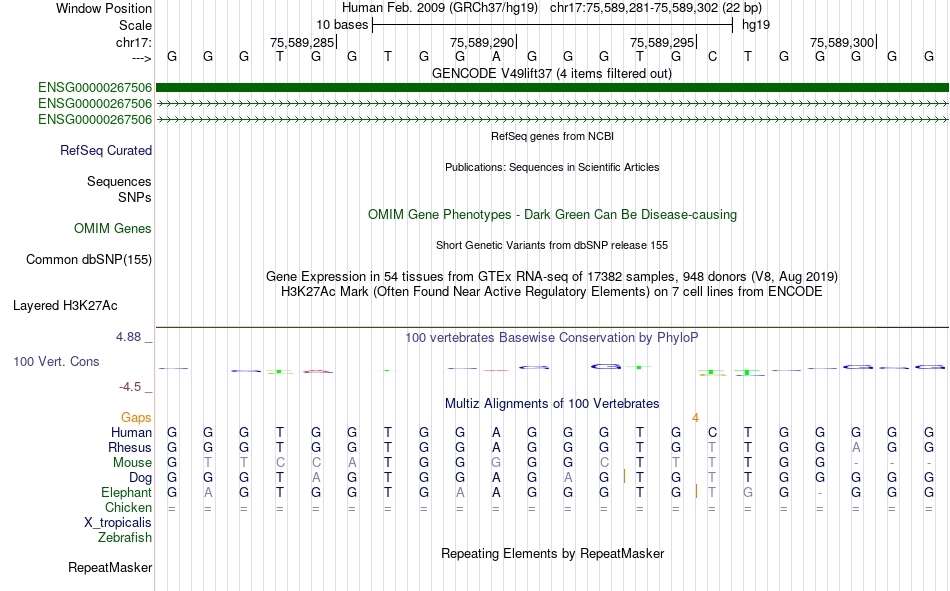
Task: Click the orange Gaps label
Action: pyautogui.click(x=136, y=417)
